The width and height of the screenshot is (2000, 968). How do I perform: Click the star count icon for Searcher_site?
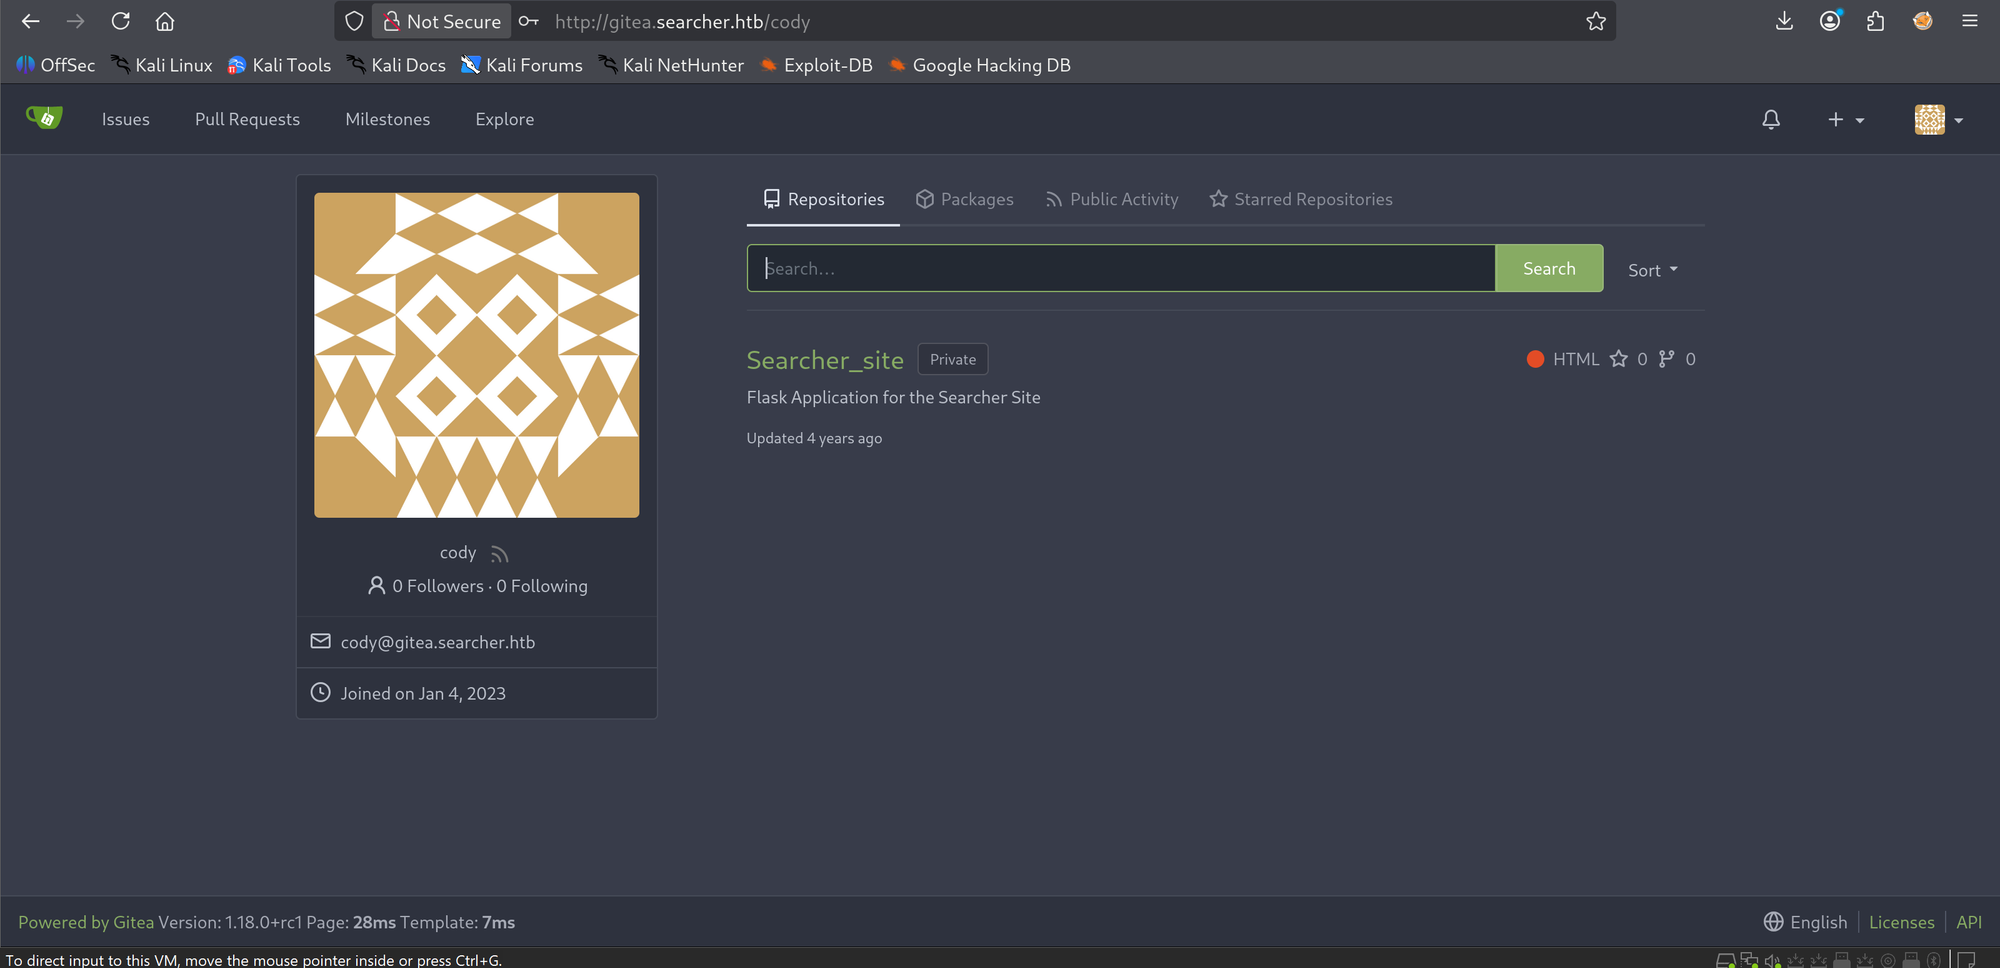click(x=1619, y=359)
